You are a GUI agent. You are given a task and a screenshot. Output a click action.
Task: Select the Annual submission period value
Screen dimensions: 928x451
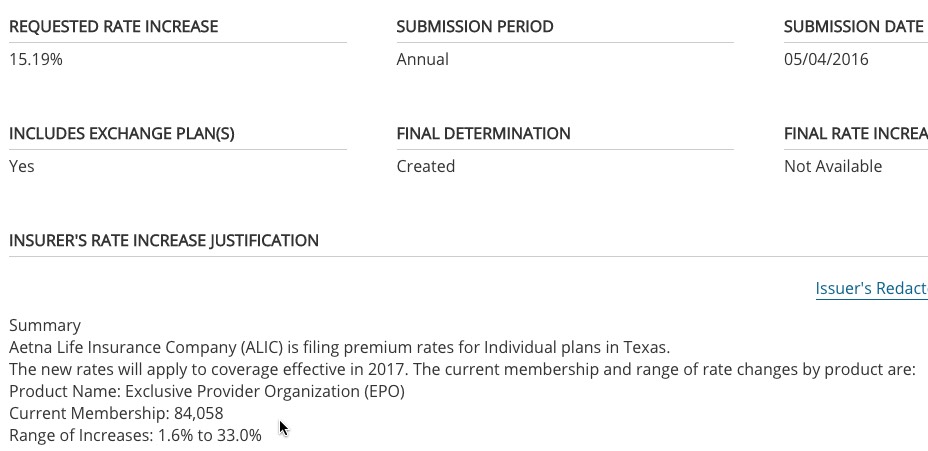423,60
